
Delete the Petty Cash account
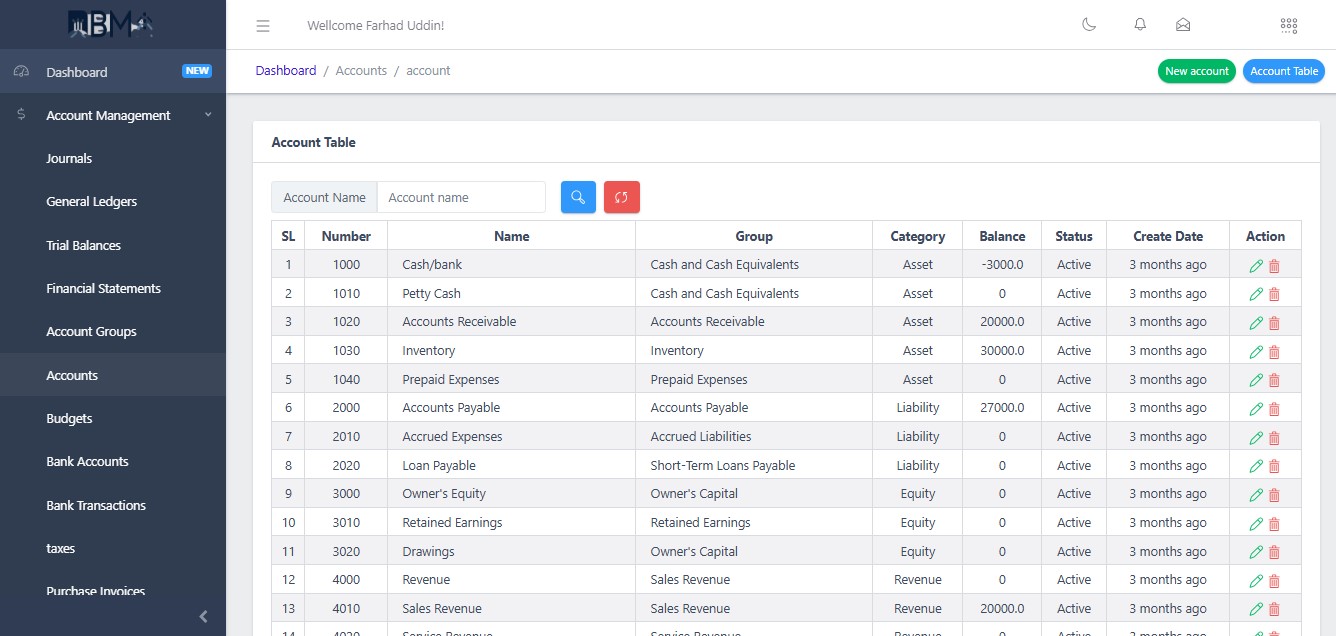coord(1274,294)
